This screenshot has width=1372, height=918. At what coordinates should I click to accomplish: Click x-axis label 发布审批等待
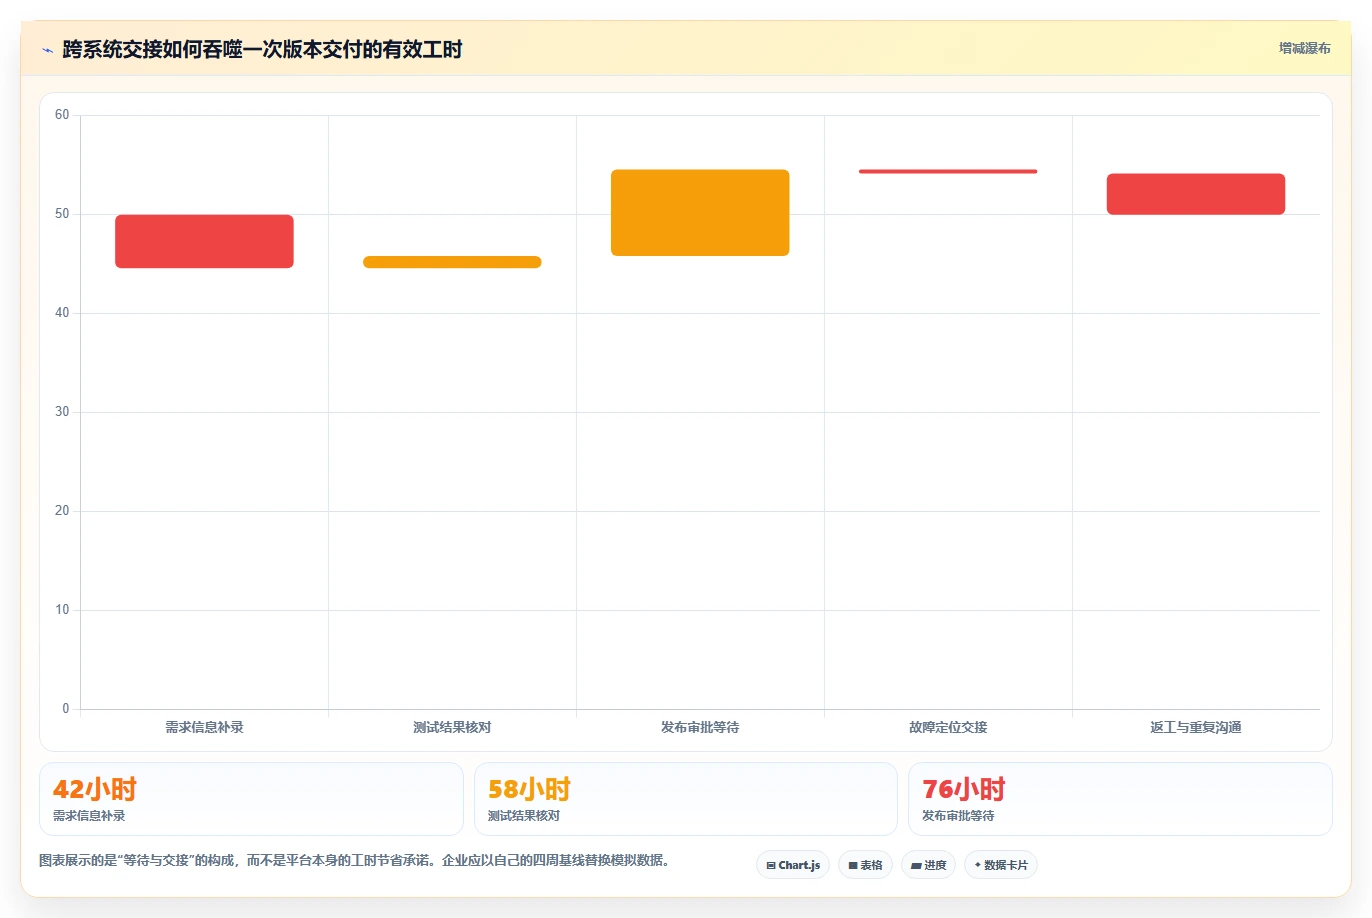pos(700,728)
